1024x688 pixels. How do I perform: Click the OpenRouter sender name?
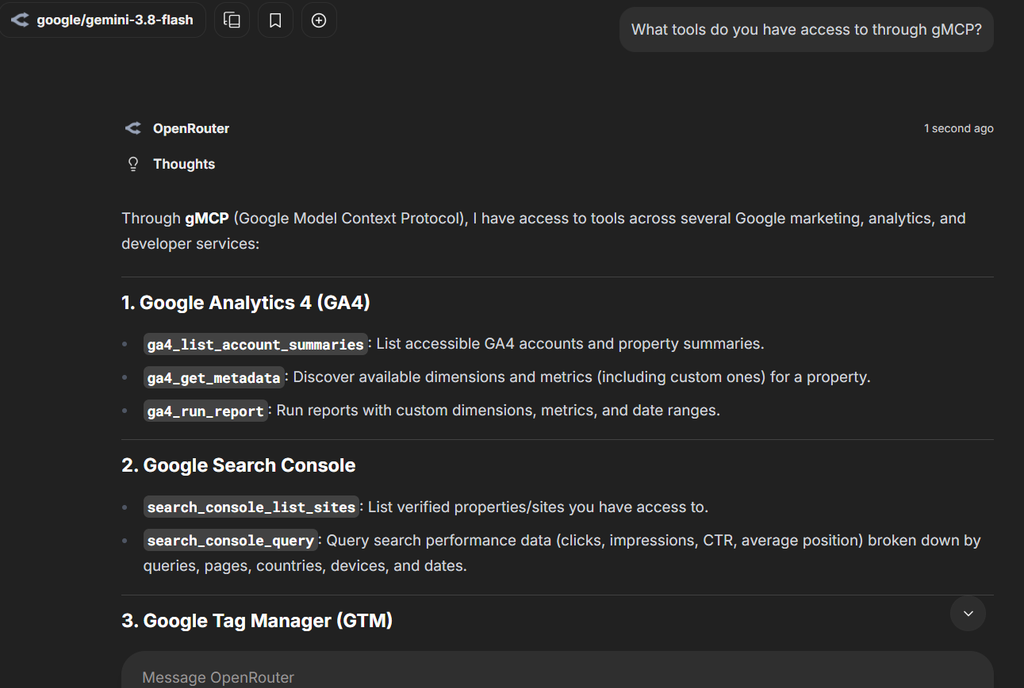coord(191,129)
